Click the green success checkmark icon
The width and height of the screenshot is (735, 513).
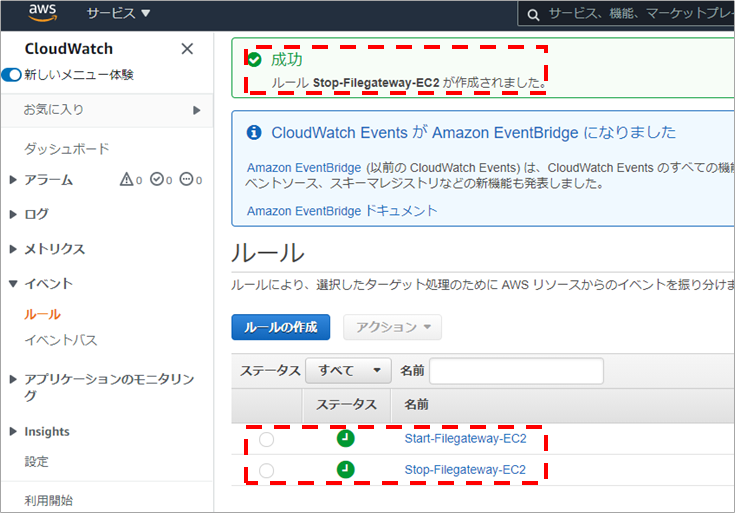pos(255,60)
